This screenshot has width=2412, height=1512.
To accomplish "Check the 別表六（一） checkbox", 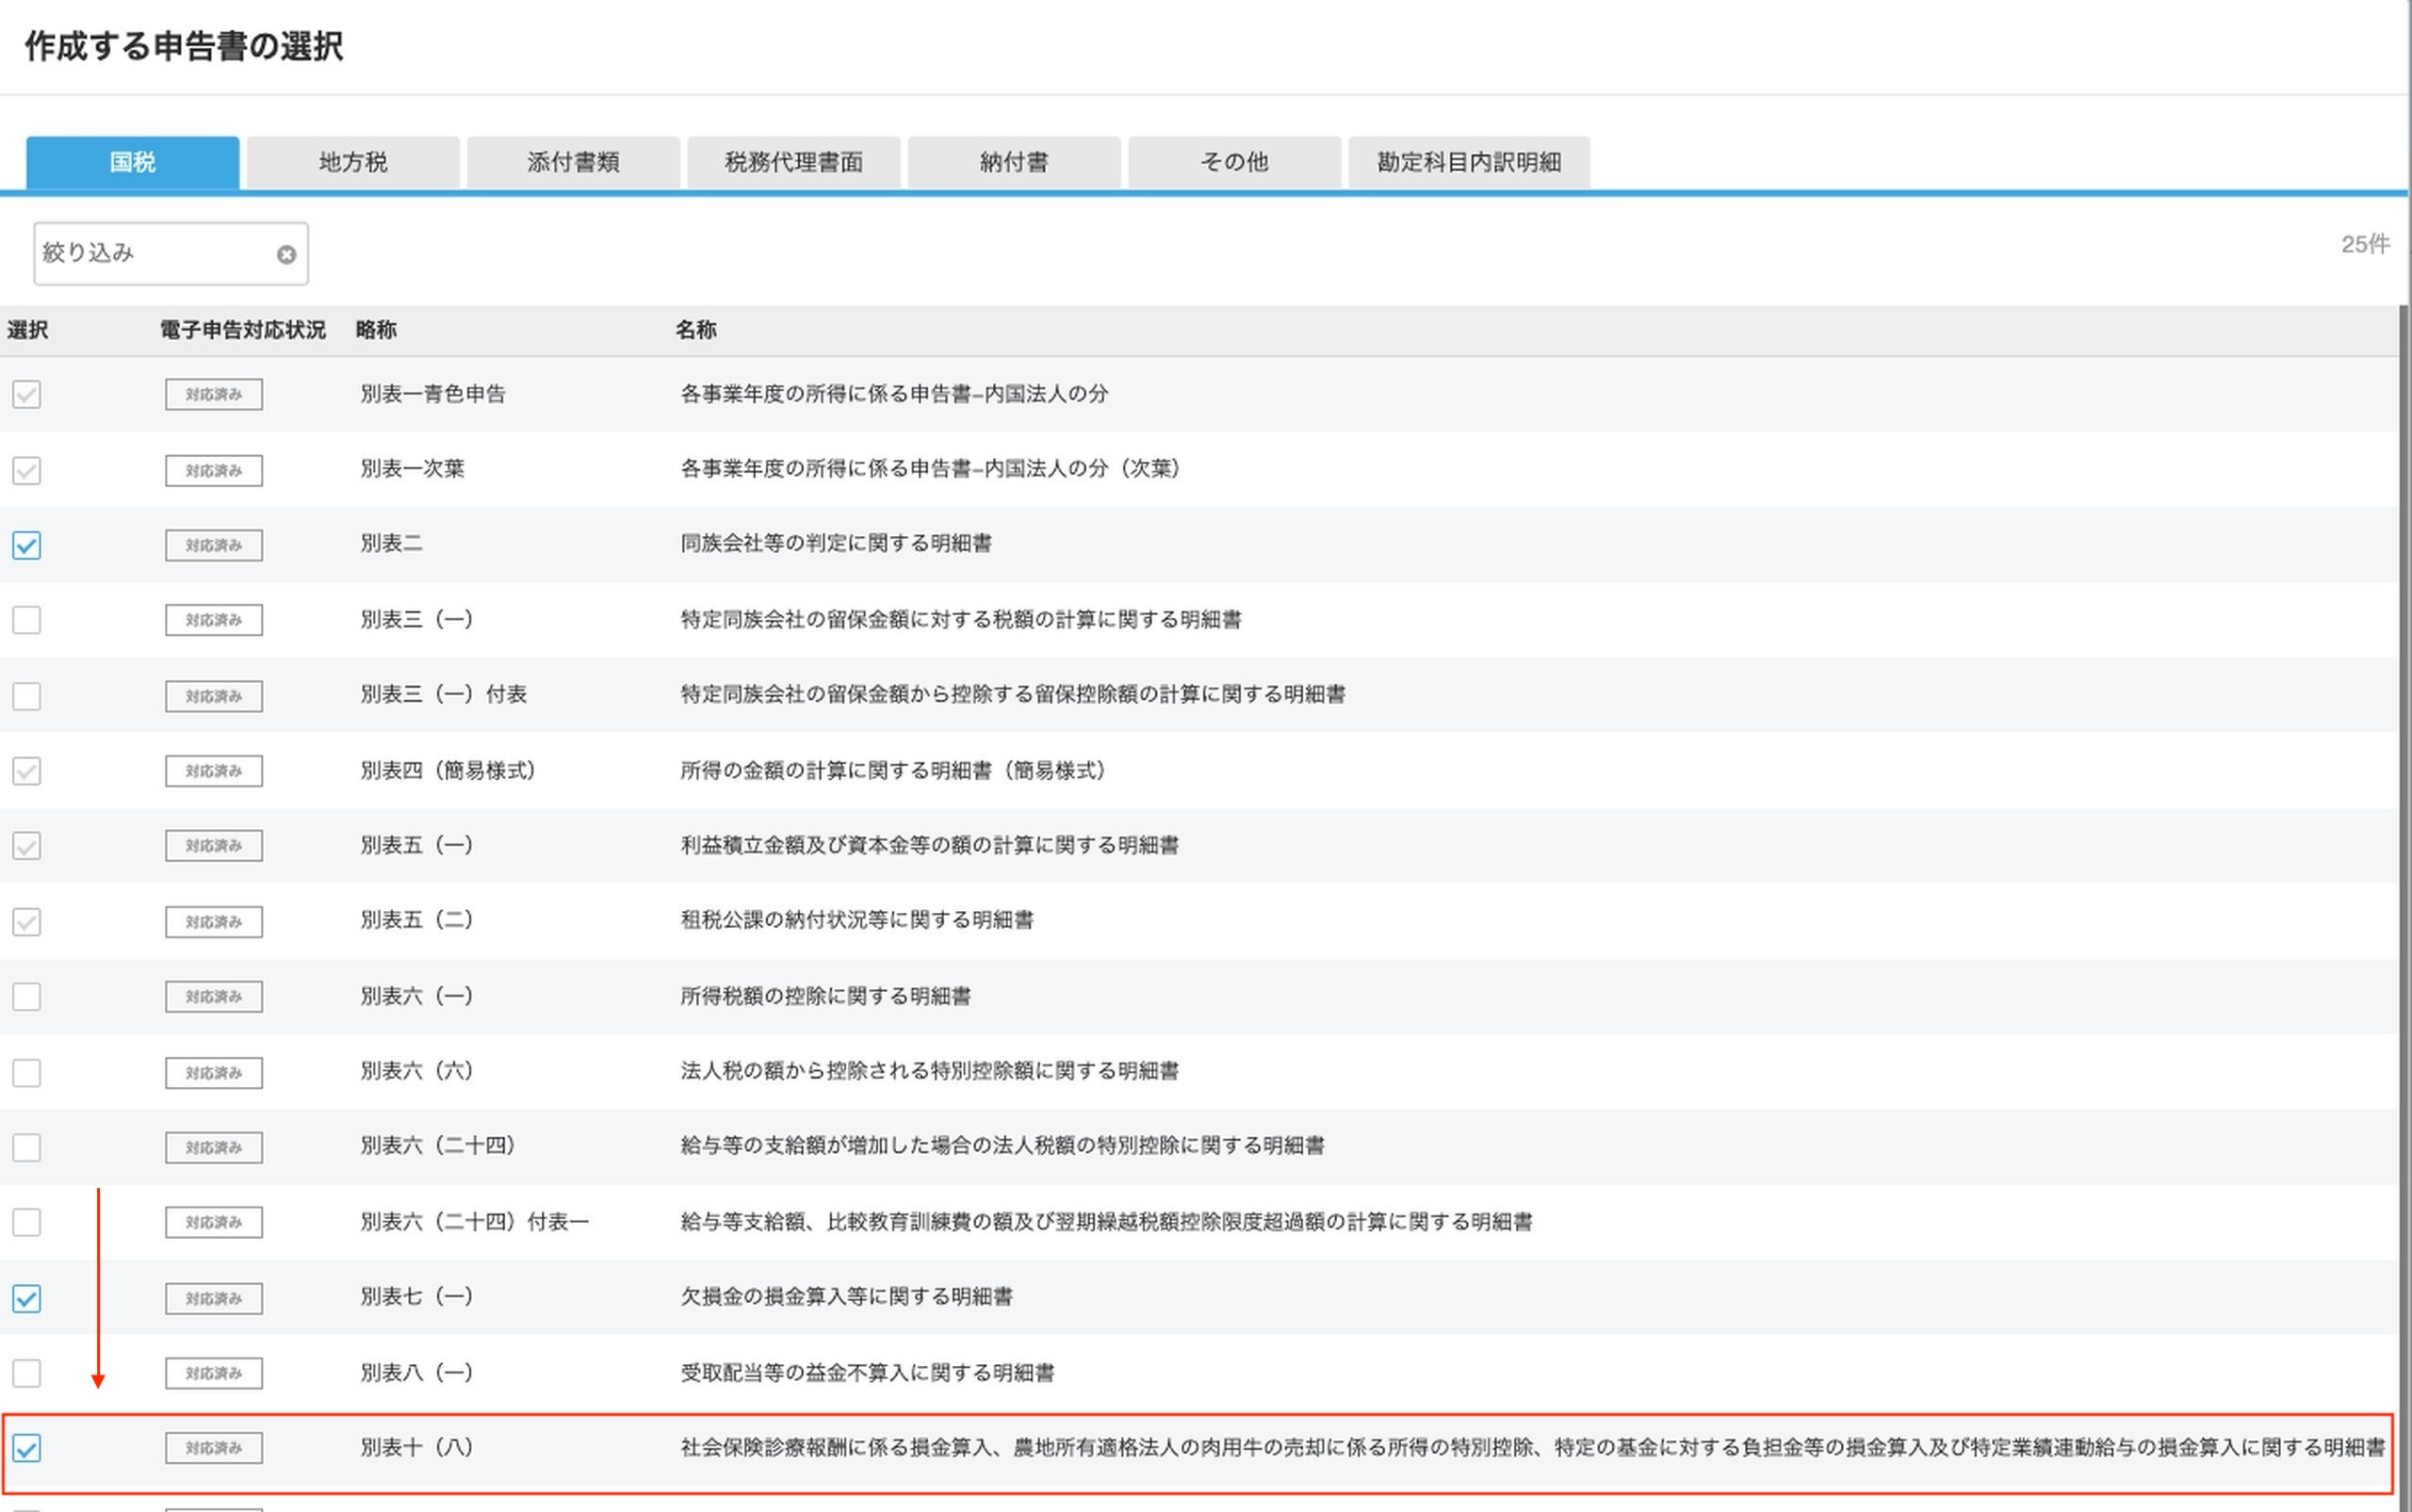I will pos(27,996).
